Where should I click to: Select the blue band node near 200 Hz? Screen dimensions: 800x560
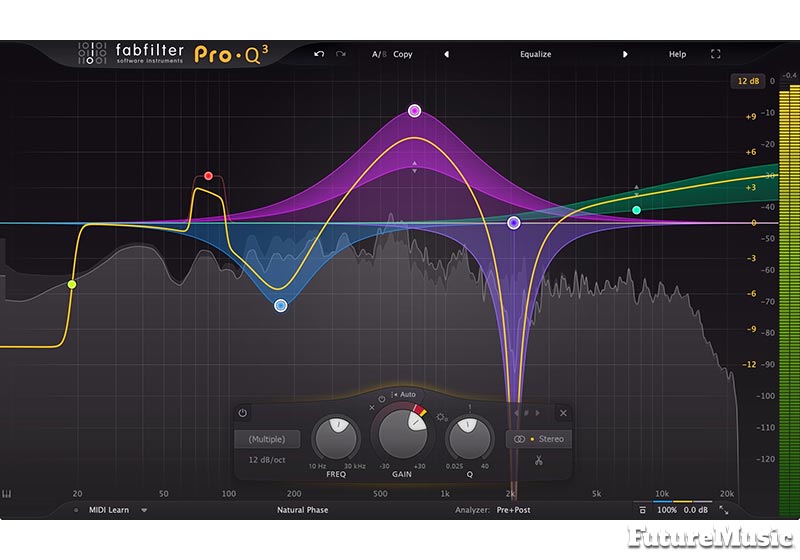coord(281,306)
